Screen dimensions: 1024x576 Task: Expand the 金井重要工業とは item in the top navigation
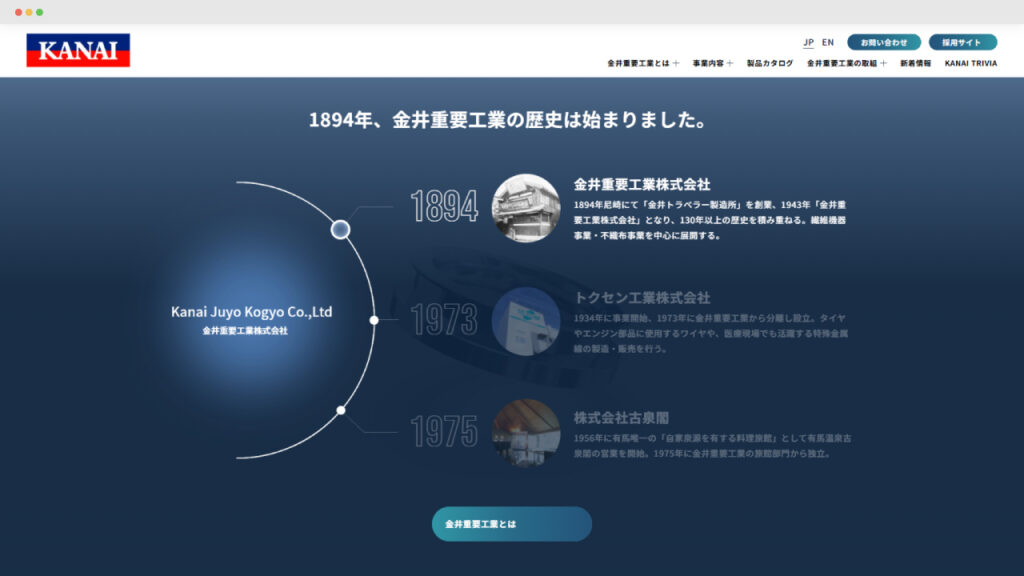pos(643,63)
